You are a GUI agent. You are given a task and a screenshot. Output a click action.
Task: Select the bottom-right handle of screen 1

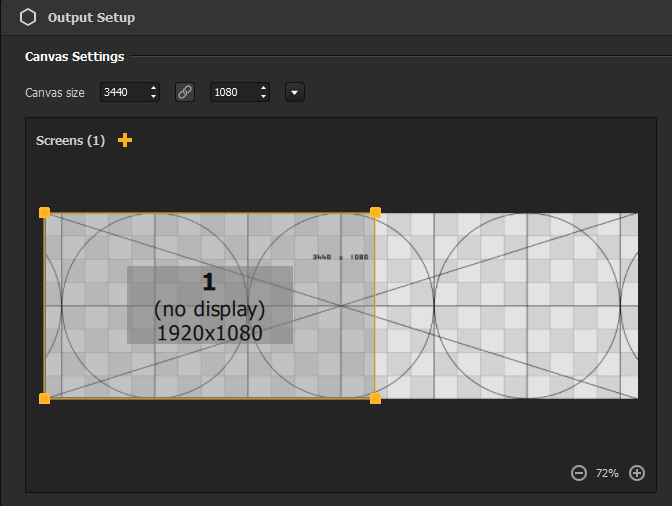[375, 398]
